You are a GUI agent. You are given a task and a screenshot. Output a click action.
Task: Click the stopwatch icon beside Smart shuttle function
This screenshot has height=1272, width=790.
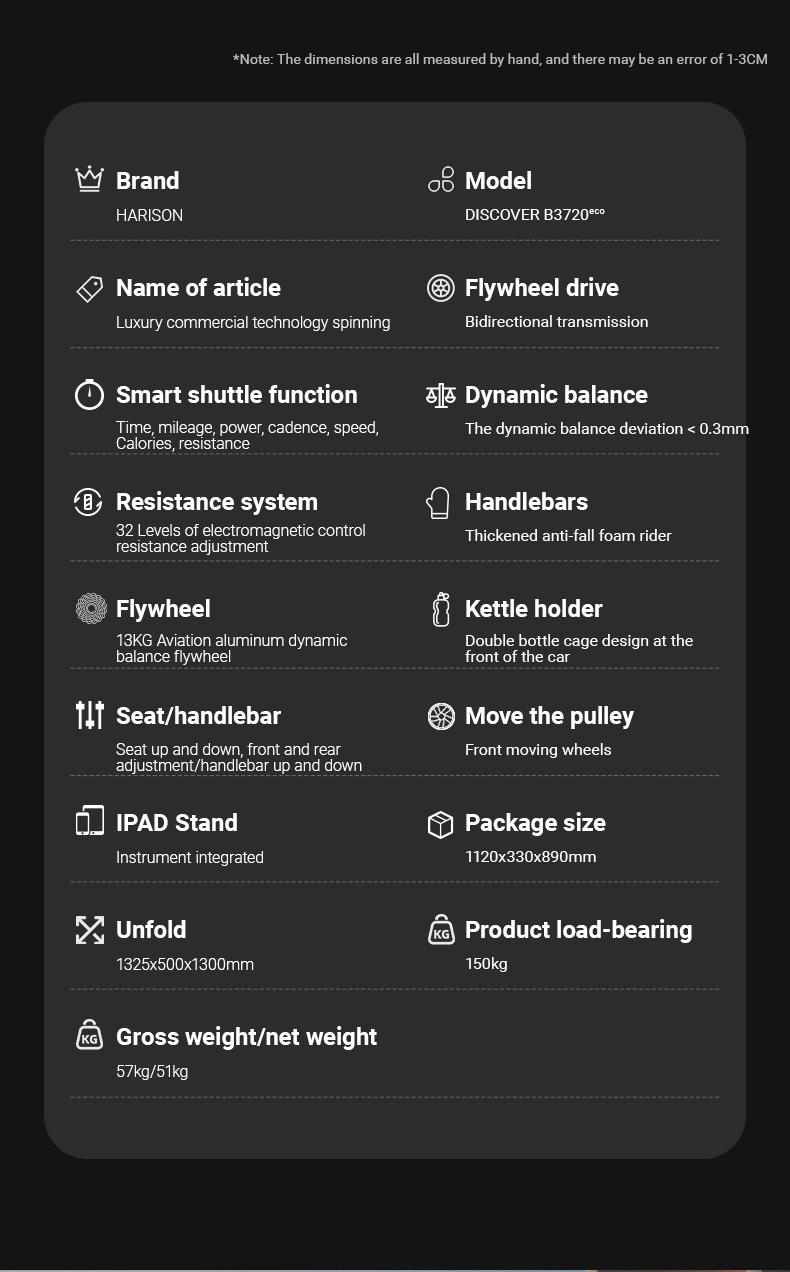coord(90,394)
